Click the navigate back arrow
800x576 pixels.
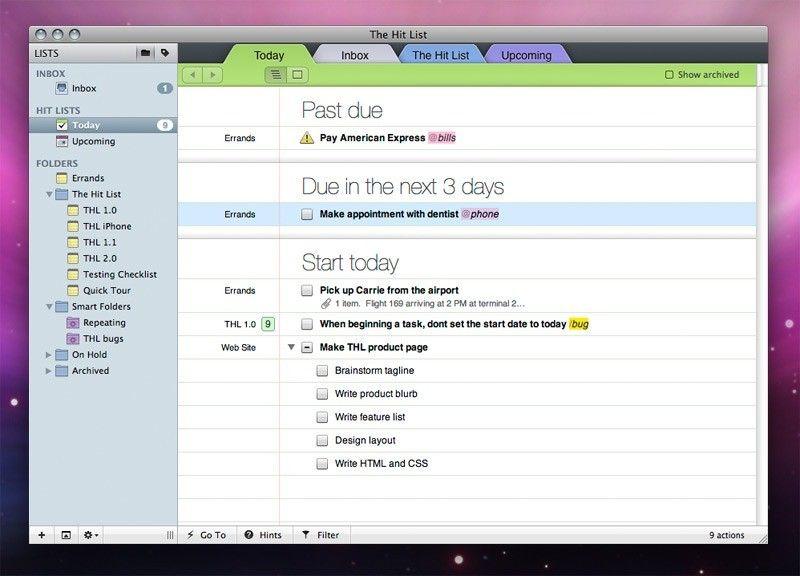[x=192, y=75]
